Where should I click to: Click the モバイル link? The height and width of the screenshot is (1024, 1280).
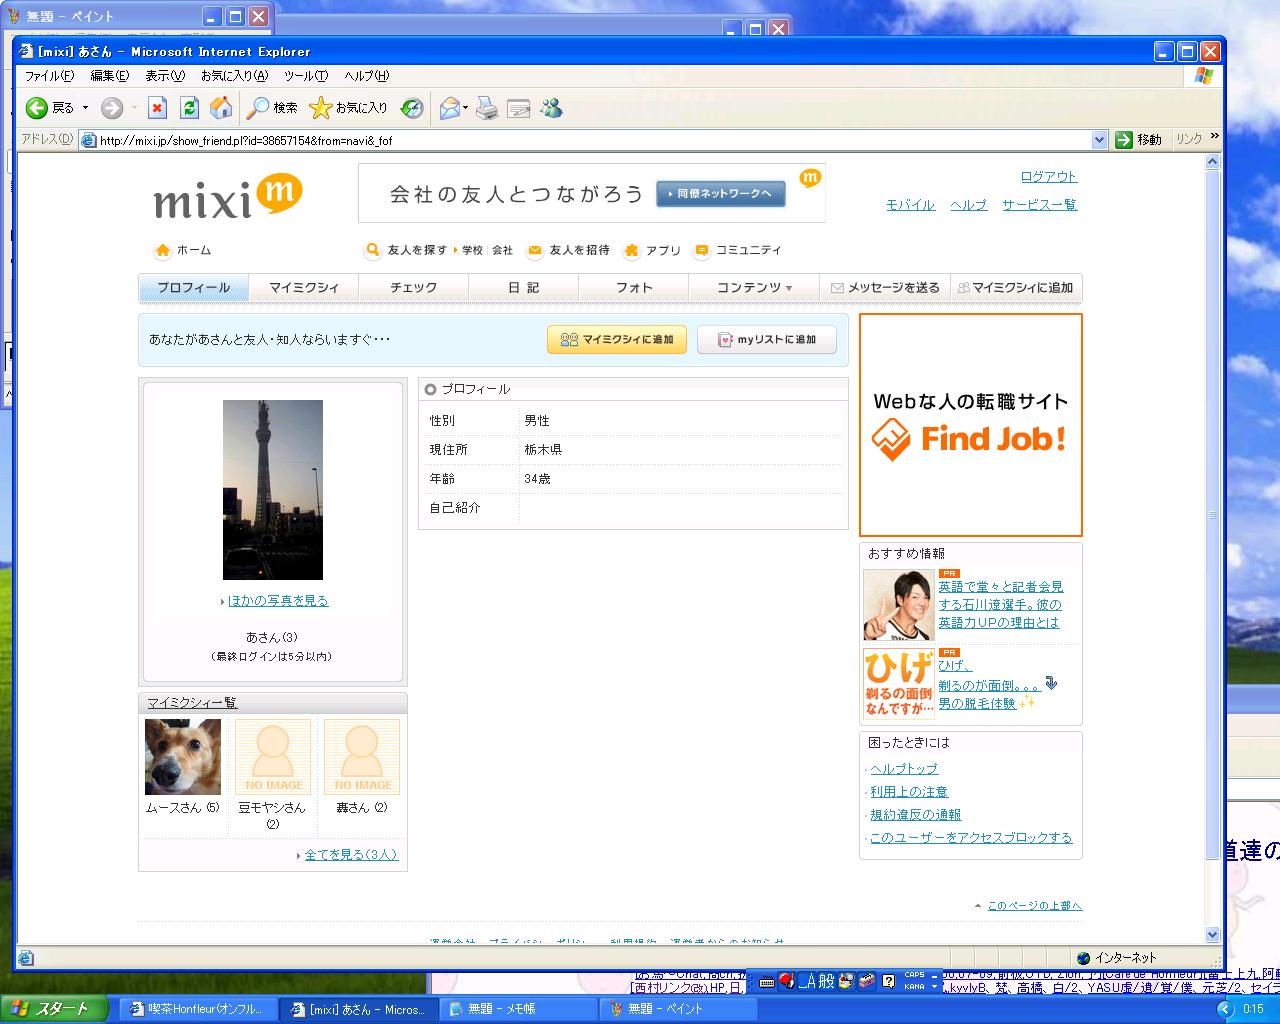(x=910, y=205)
